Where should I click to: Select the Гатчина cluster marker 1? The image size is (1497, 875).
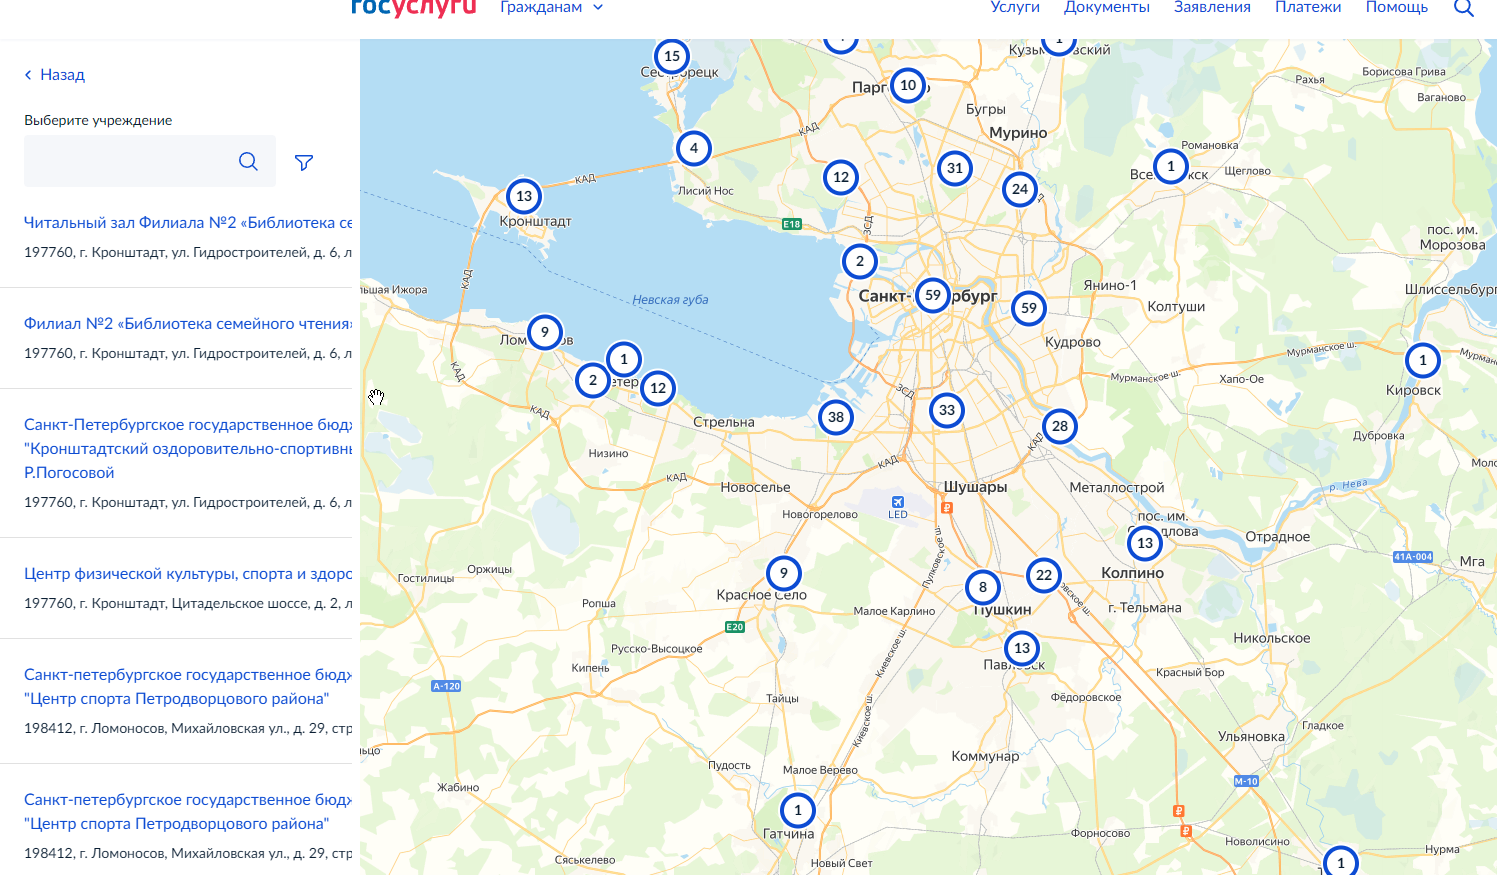click(x=798, y=810)
